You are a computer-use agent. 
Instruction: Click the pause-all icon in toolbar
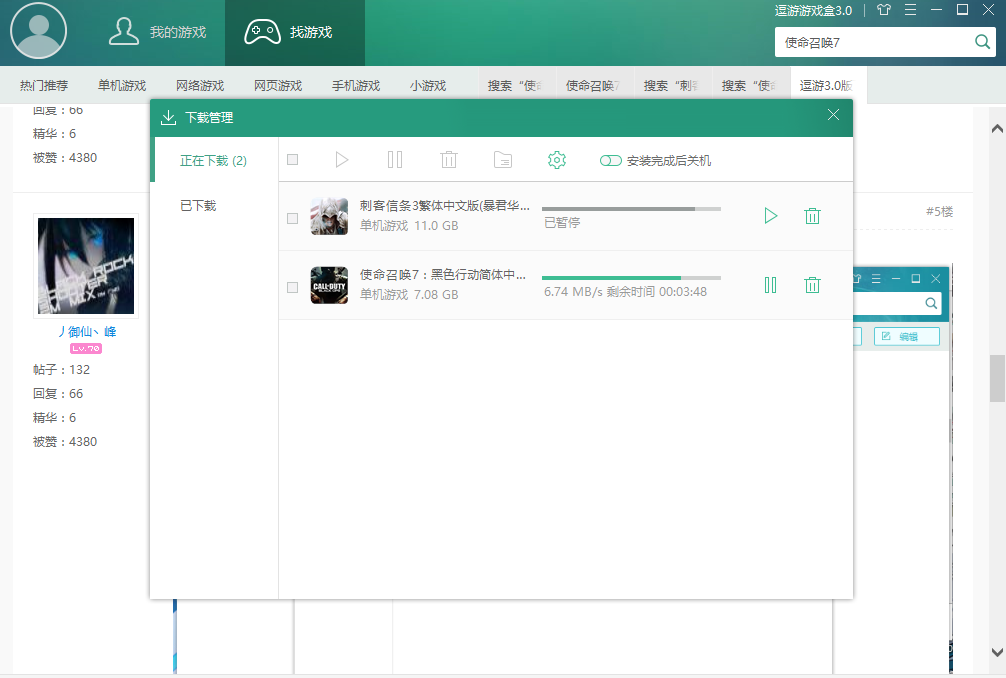click(x=395, y=160)
